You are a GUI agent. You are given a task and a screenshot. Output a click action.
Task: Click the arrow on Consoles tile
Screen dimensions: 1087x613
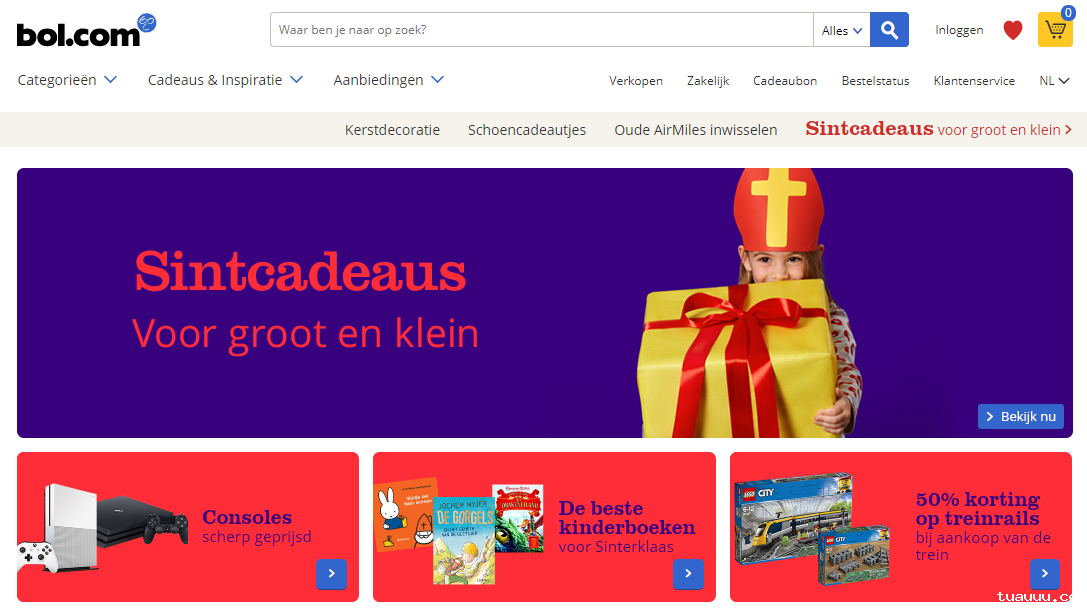tap(331, 574)
